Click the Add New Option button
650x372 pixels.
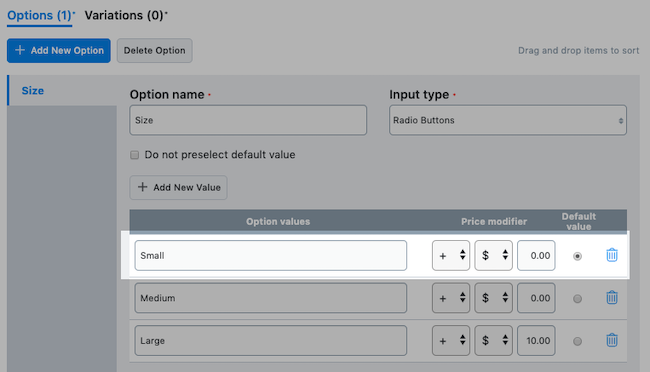click(59, 51)
